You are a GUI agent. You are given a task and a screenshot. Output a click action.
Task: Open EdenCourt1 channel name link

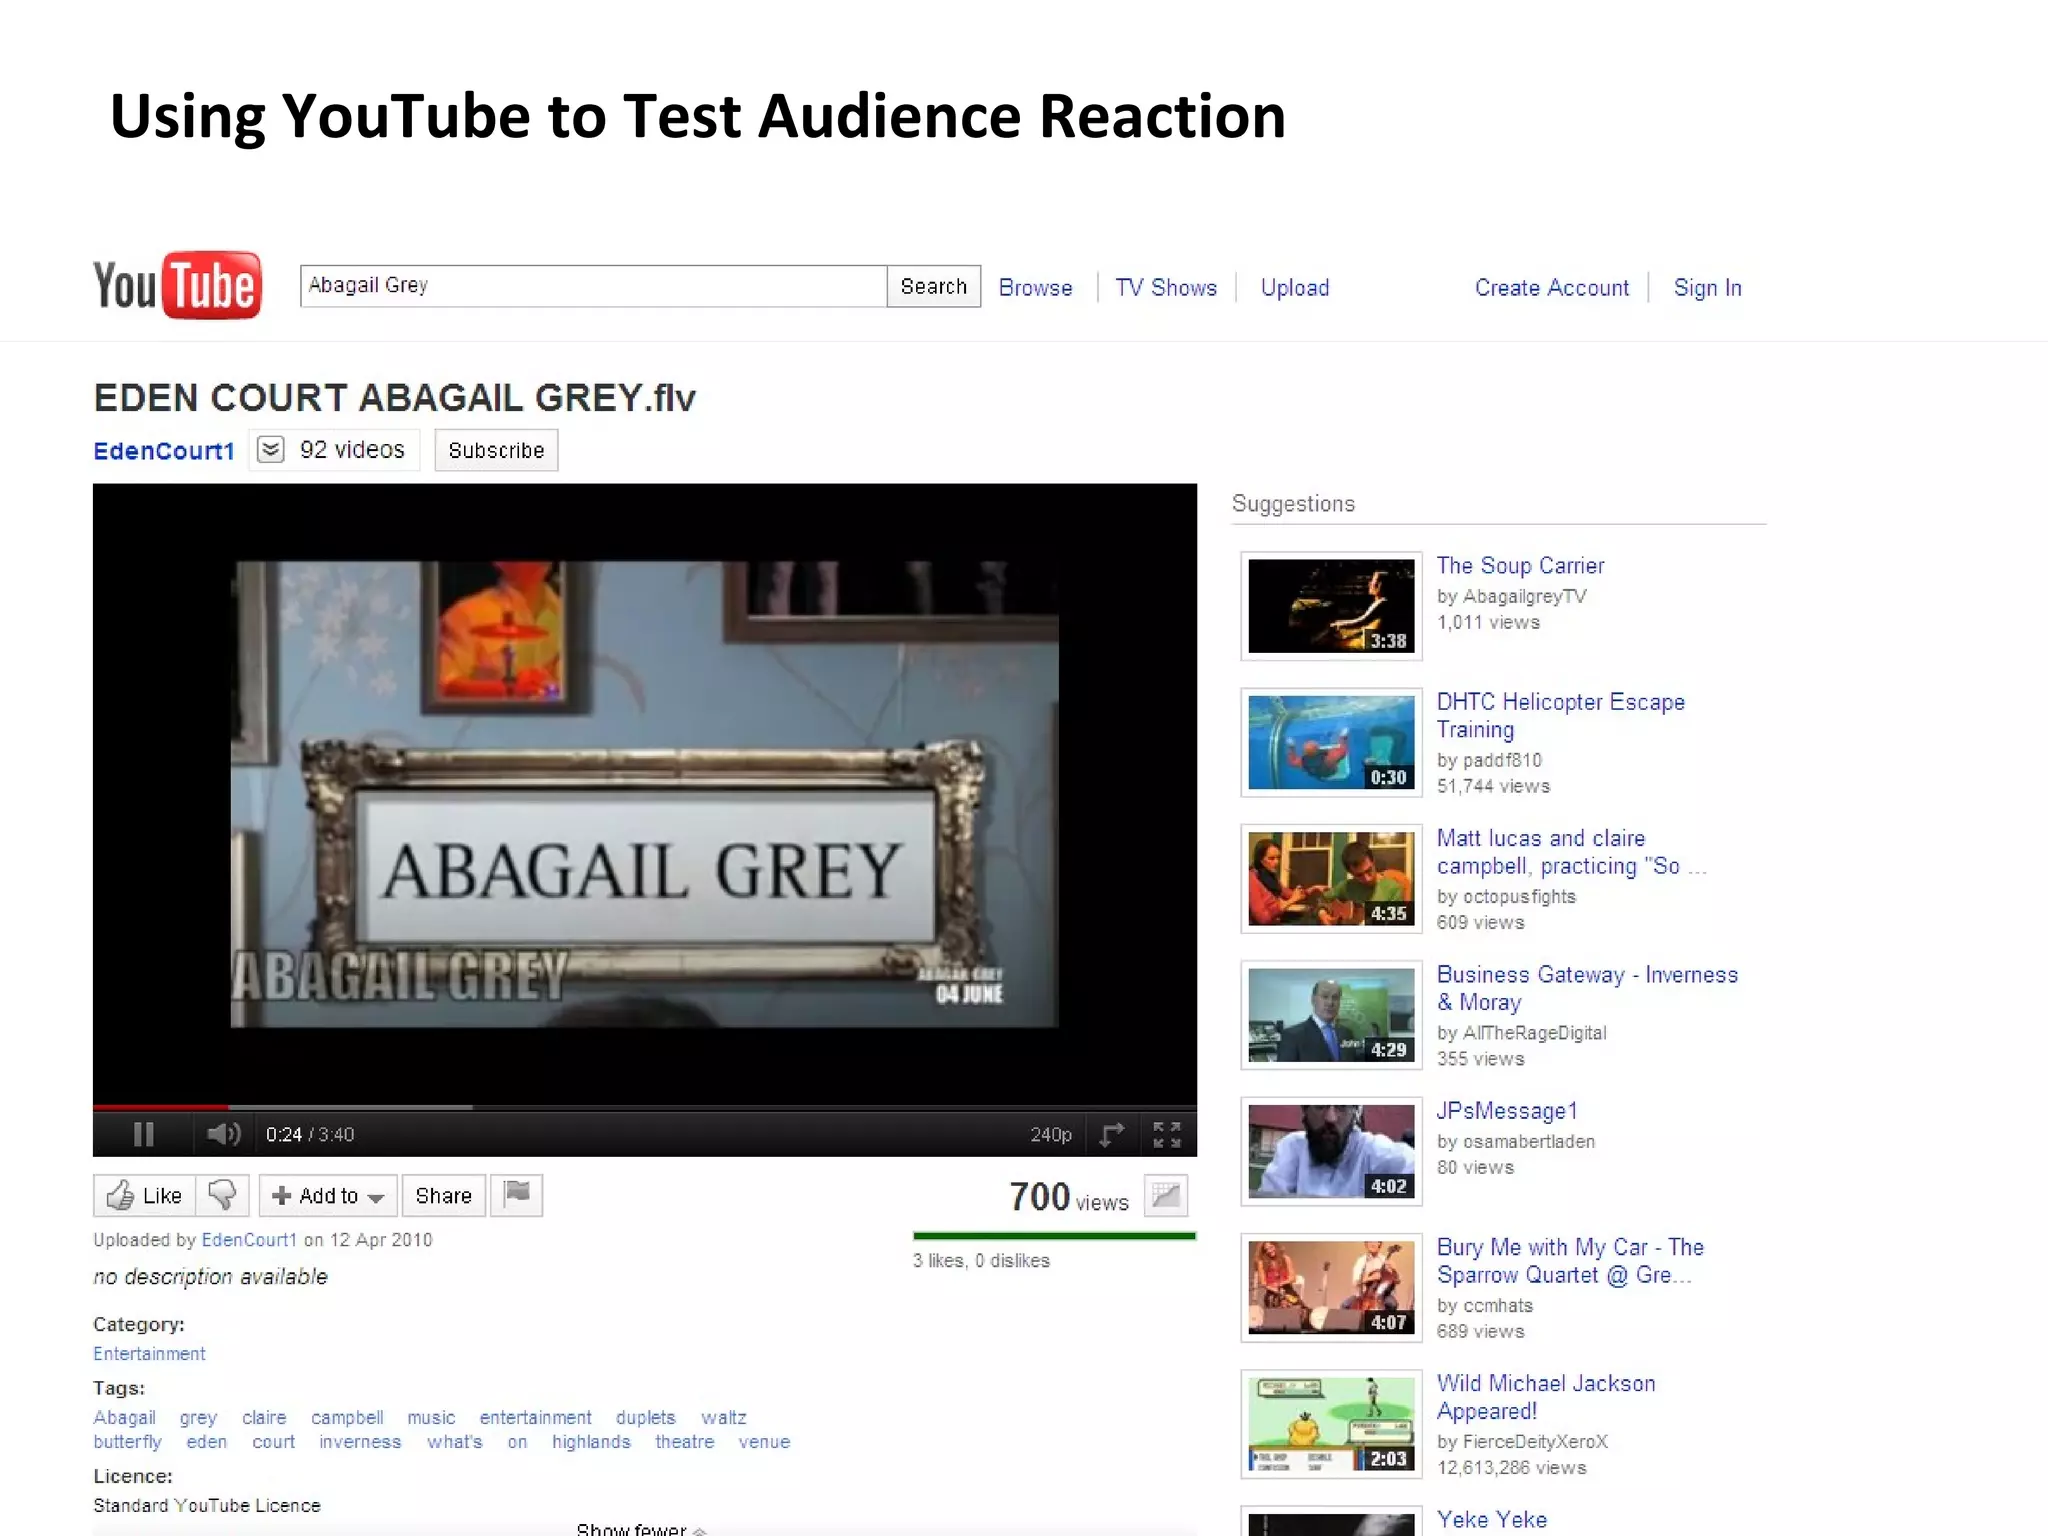(164, 451)
